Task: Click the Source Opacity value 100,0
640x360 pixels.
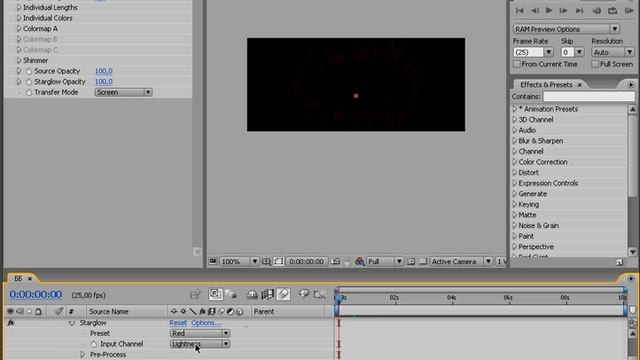Action: coord(104,71)
